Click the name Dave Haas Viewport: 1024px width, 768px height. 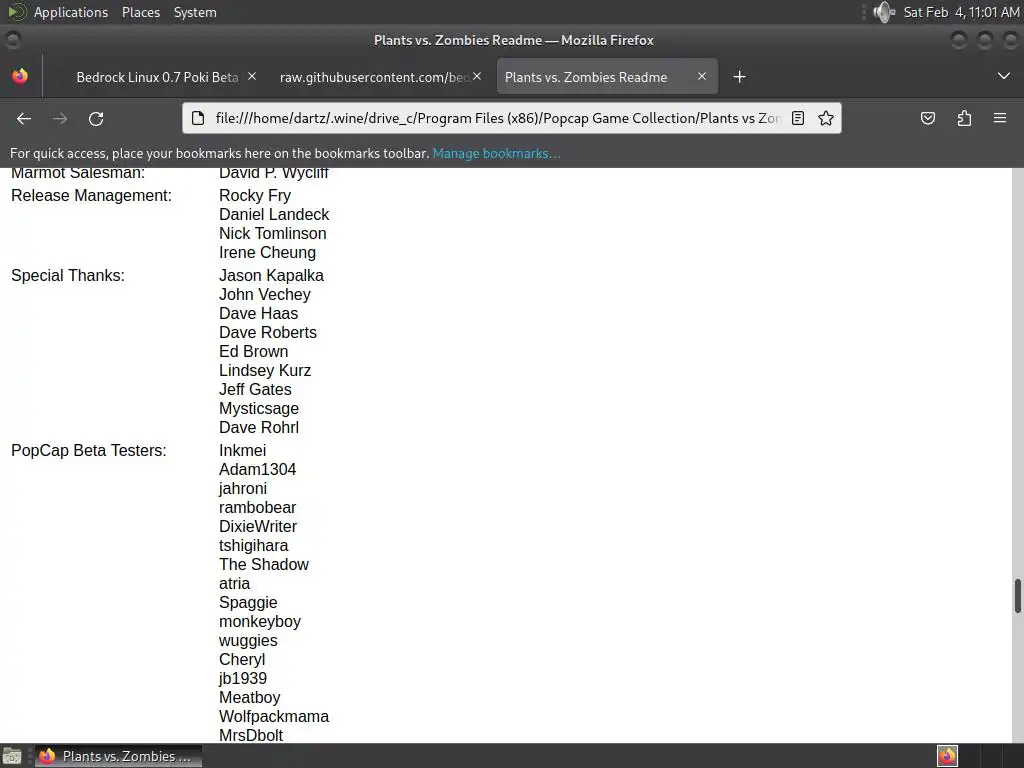(258, 313)
